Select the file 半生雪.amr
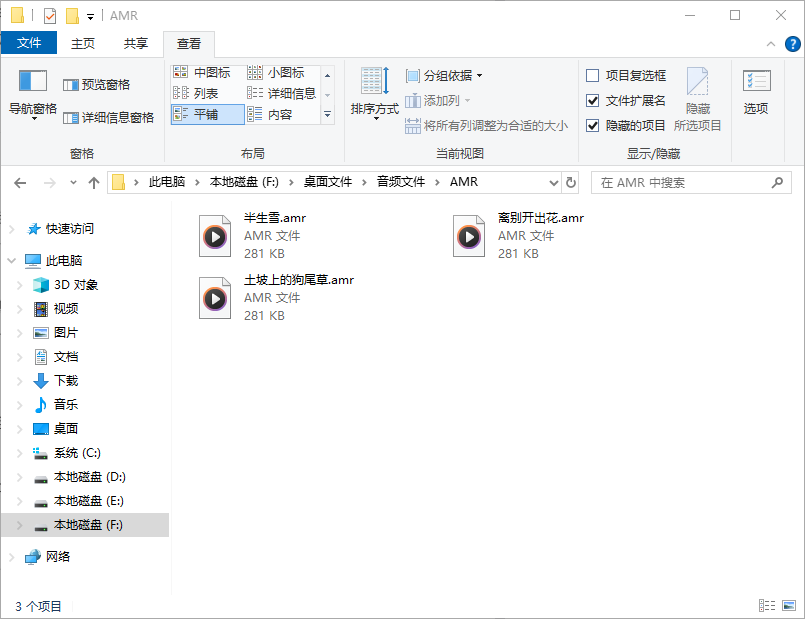 [x=253, y=236]
